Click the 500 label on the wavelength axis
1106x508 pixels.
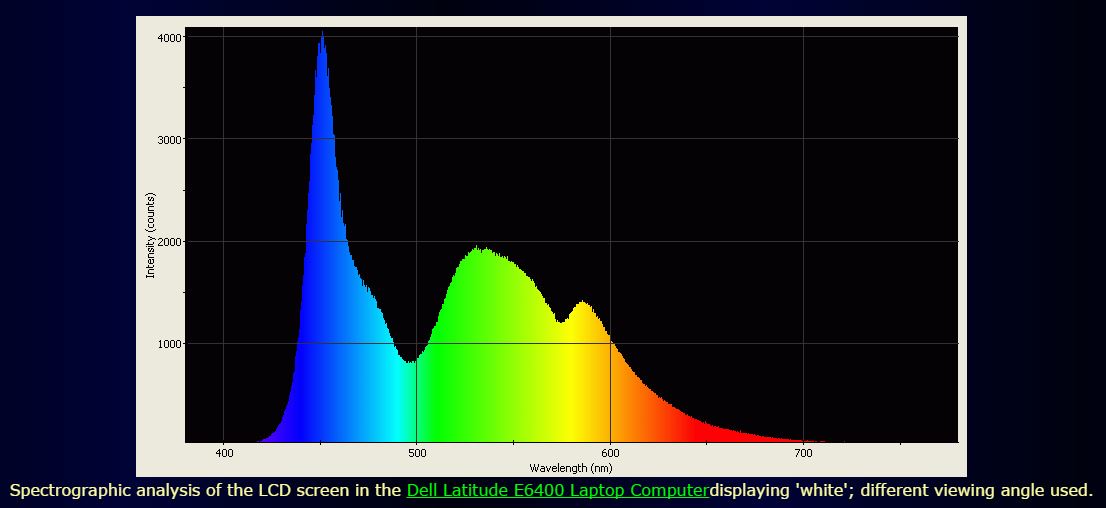(x=417, y=454)
